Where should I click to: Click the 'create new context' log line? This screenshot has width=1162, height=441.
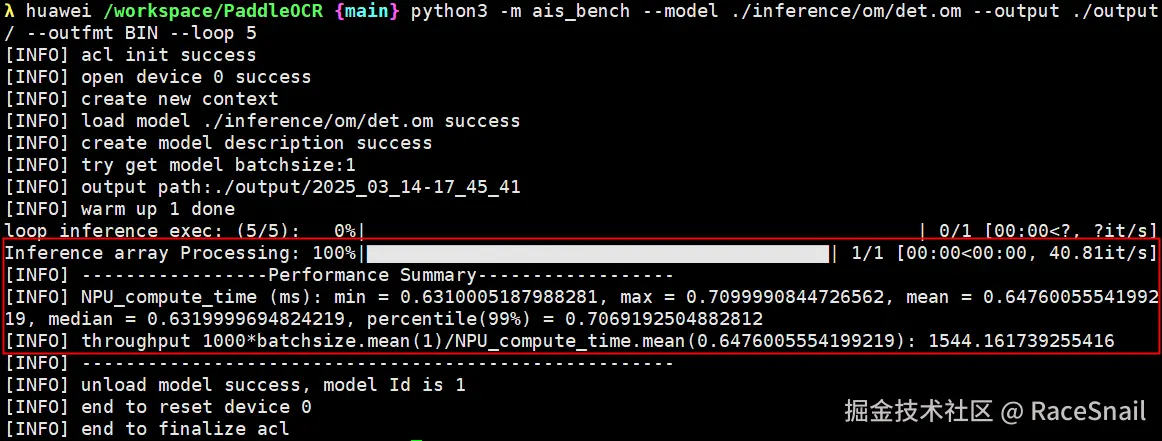coord(179,99)
